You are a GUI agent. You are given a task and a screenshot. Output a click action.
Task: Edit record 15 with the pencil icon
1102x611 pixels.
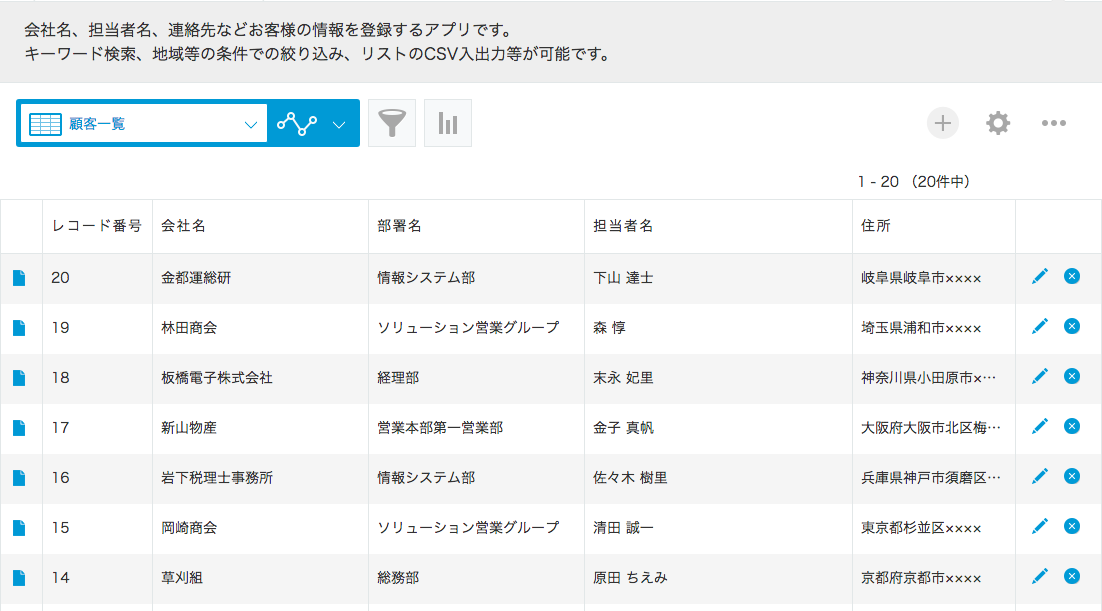(1040, 526)
